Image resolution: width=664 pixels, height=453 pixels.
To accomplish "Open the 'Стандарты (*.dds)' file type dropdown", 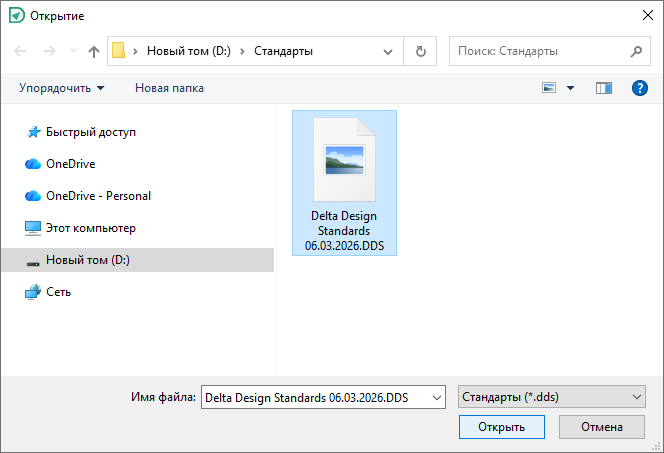I will 551,397.
